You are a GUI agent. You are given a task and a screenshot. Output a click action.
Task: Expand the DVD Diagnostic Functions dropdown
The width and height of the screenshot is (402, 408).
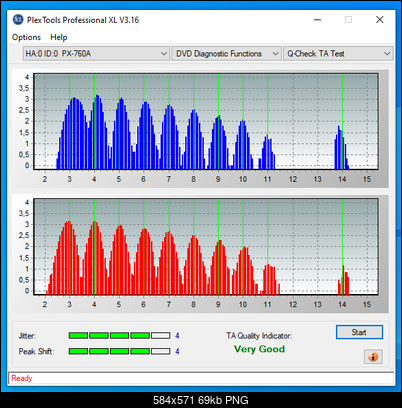pyautogui.click(x=226, y=54)
